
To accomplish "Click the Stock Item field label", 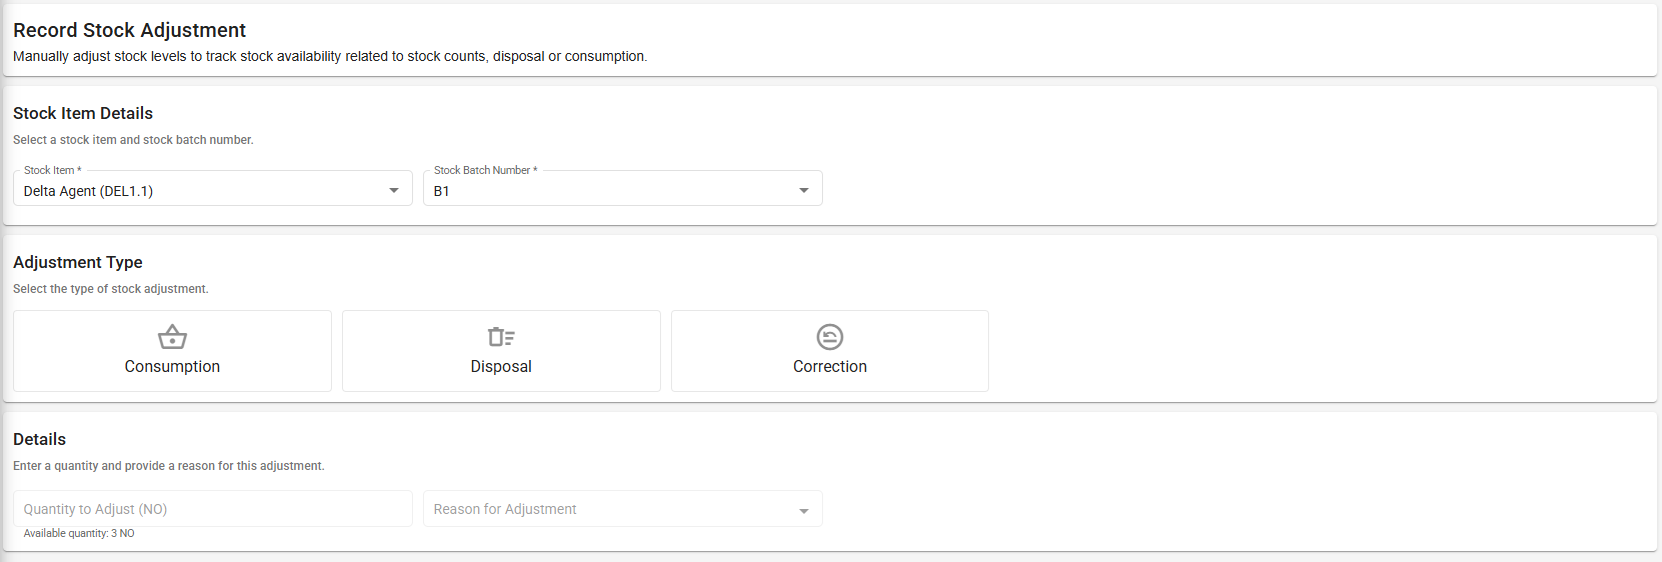I will [52, 170].
